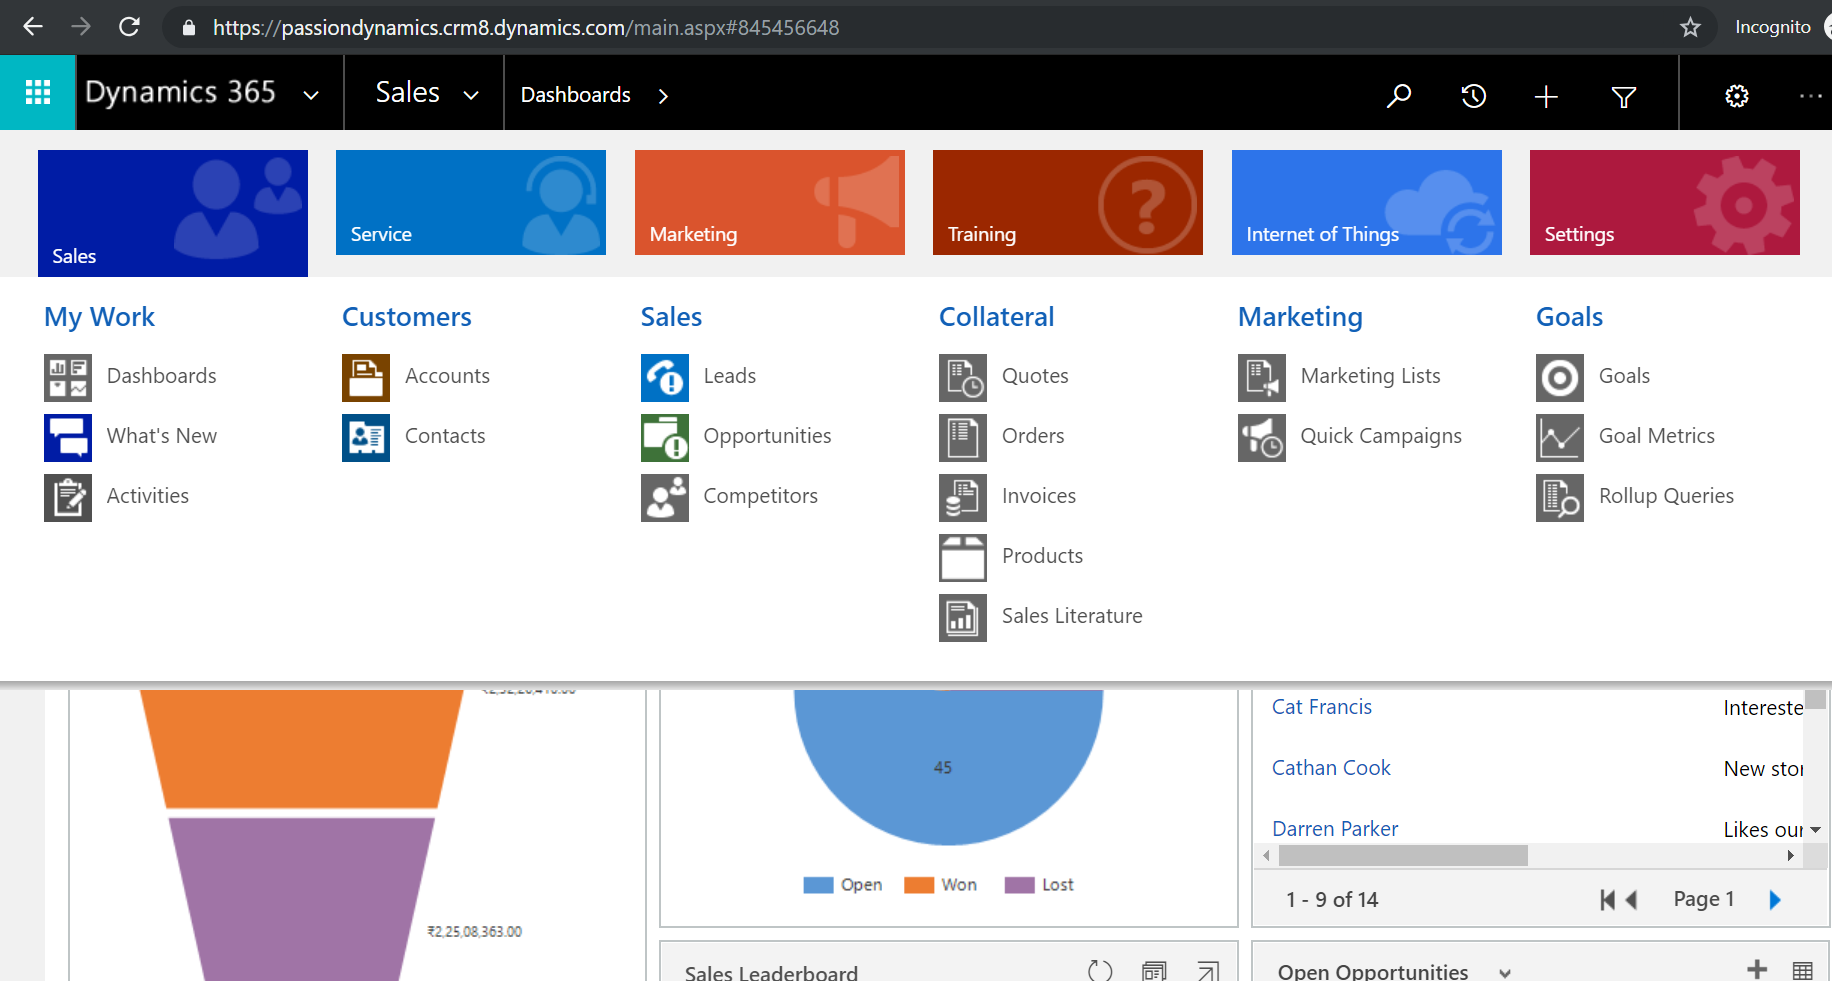Viewport: 1832px width, 981px height.
Task: Open the app launcher waffle icon
Action: pos(38,93)
